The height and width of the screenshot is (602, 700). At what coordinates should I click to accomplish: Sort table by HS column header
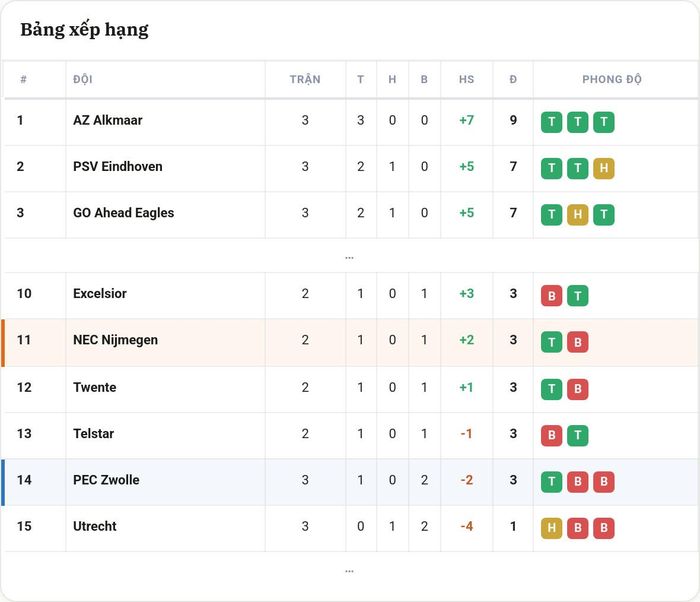[467, 79]
